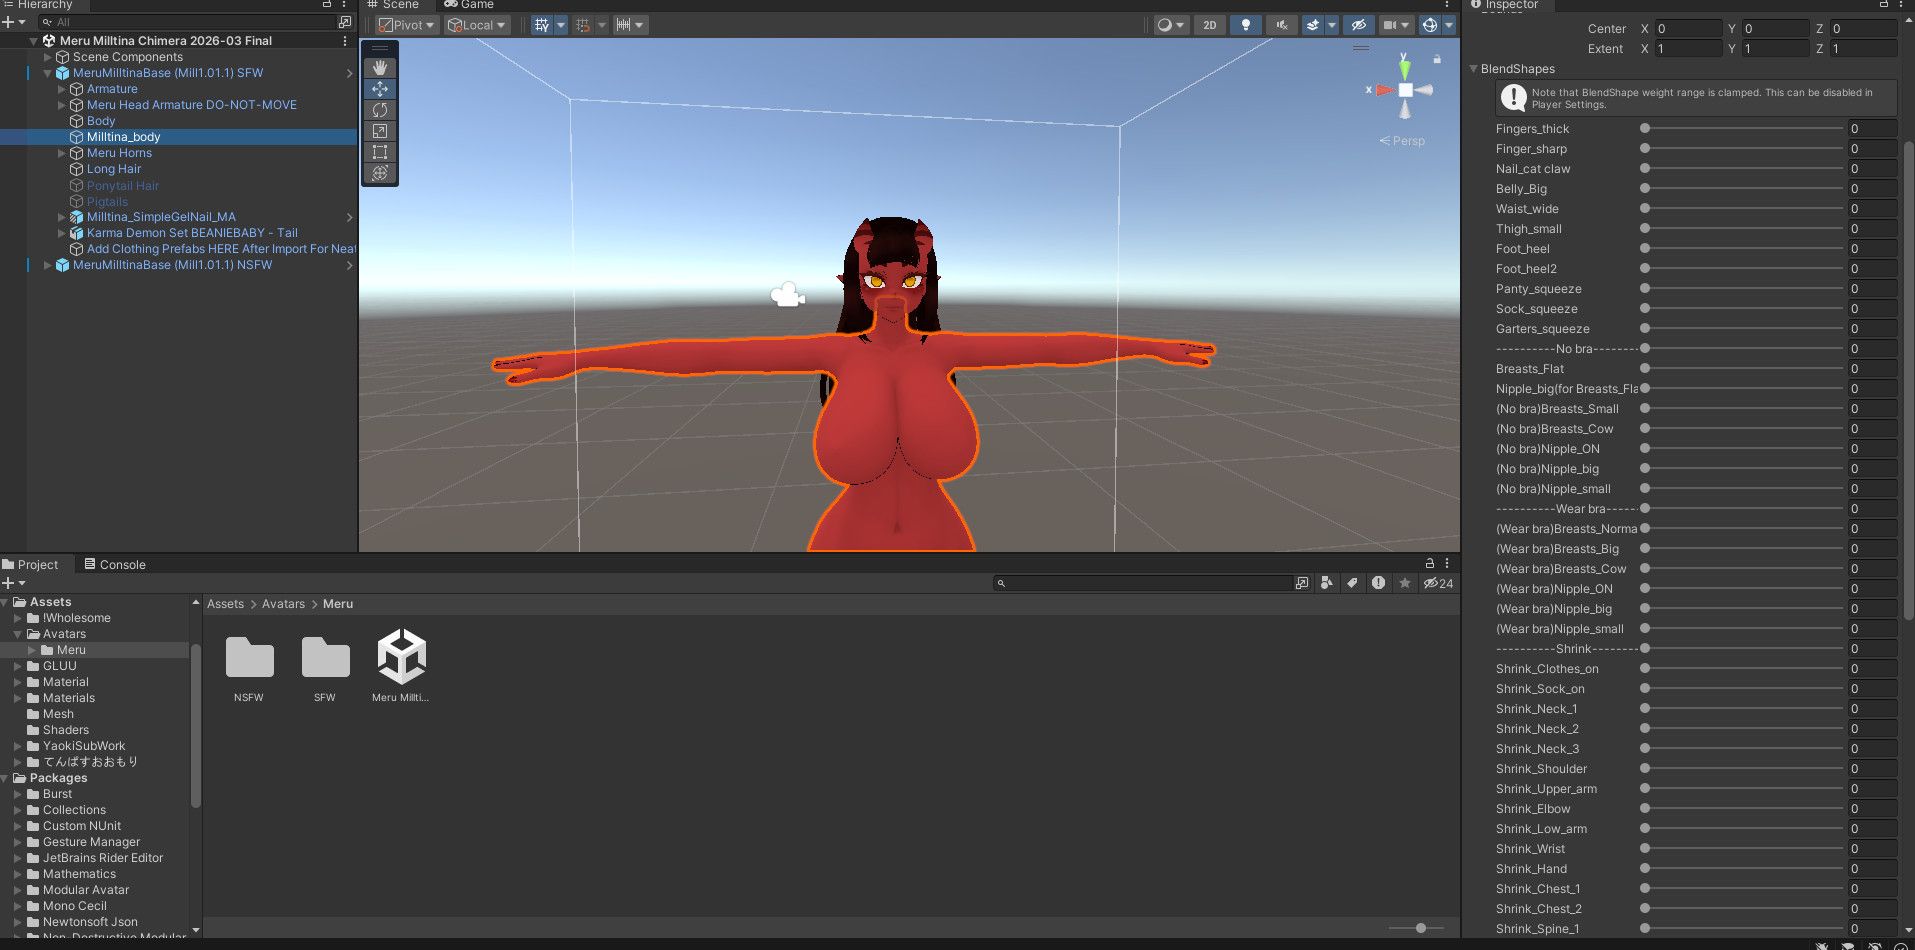1915x950 pixels.
Task: Adjust the Breasts_Flat blendshape slider
Action: click(x=1744, y=369)
